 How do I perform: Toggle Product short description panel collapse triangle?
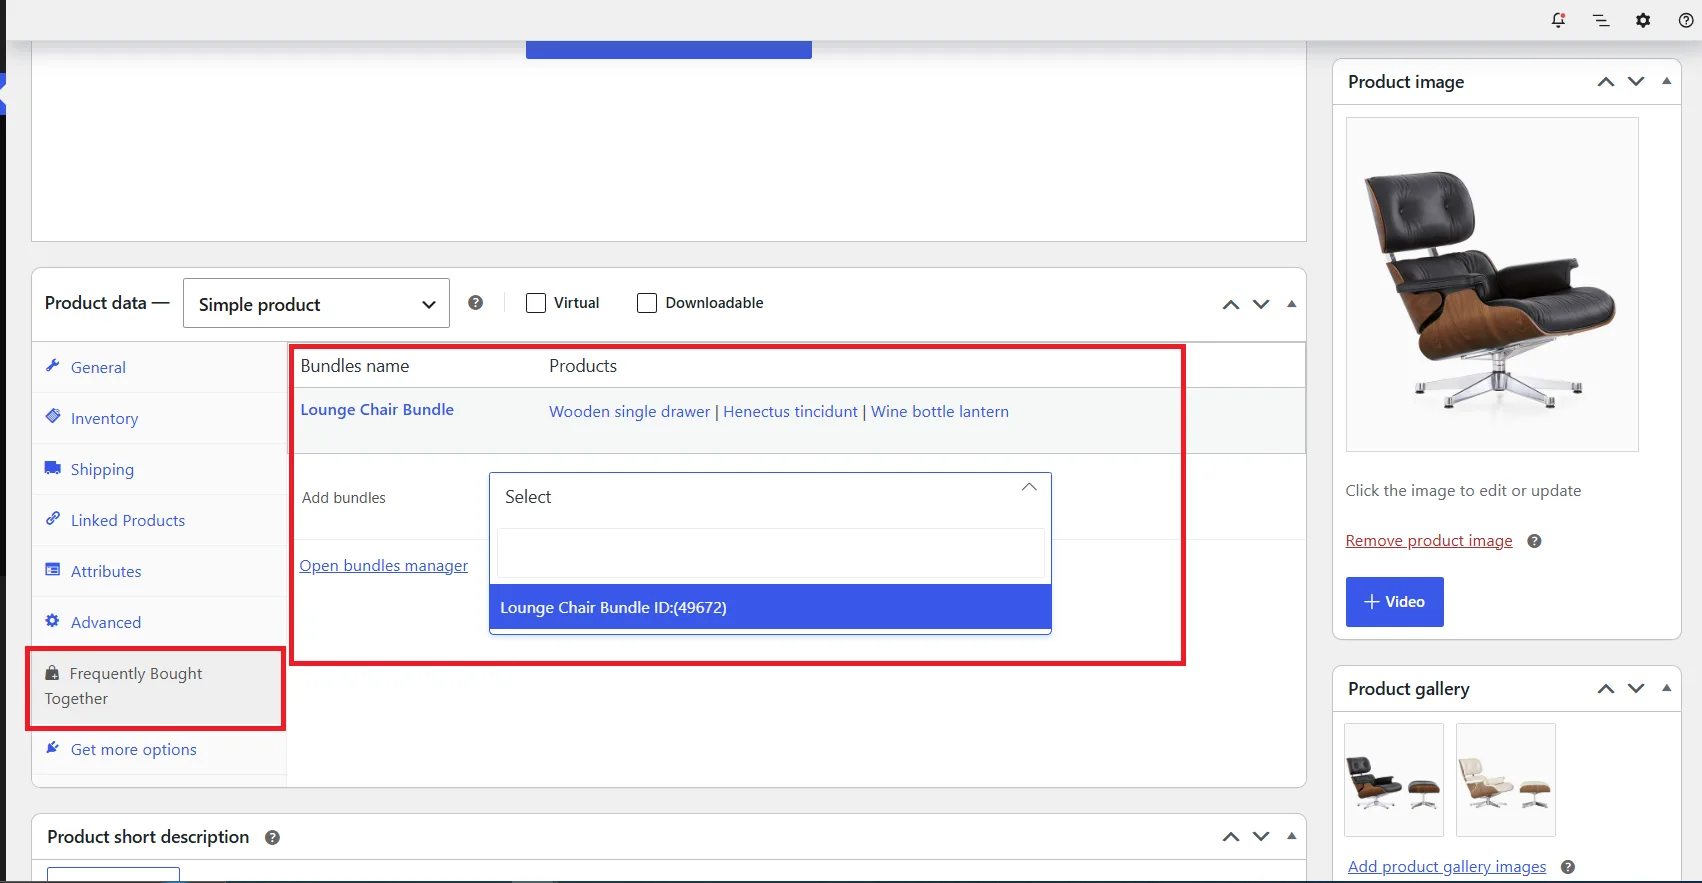click(1292, 837)
